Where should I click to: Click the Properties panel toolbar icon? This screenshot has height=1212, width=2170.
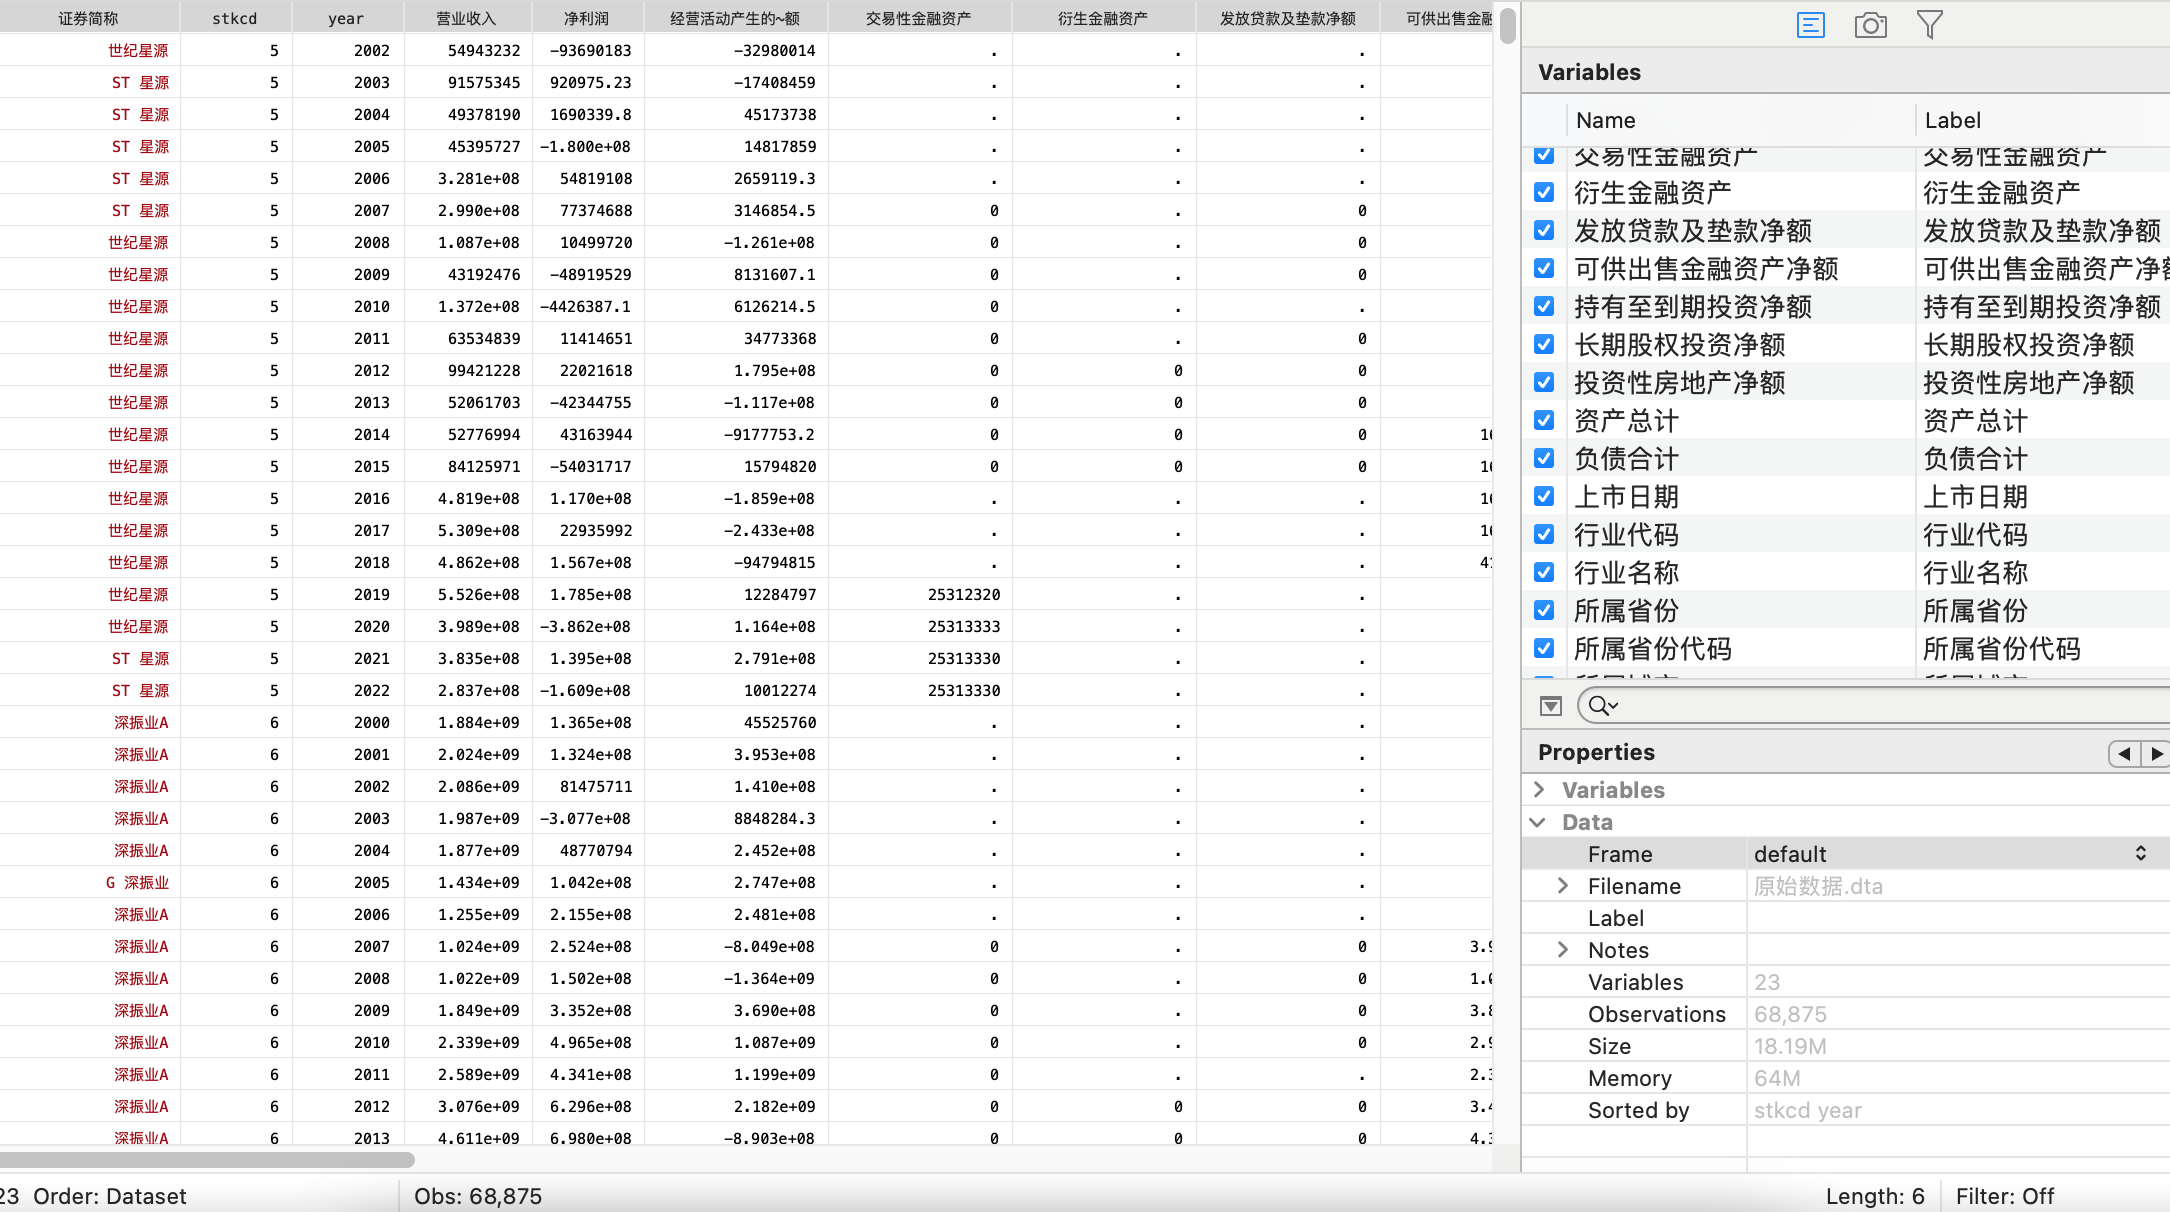click(x=1810, y=25)
